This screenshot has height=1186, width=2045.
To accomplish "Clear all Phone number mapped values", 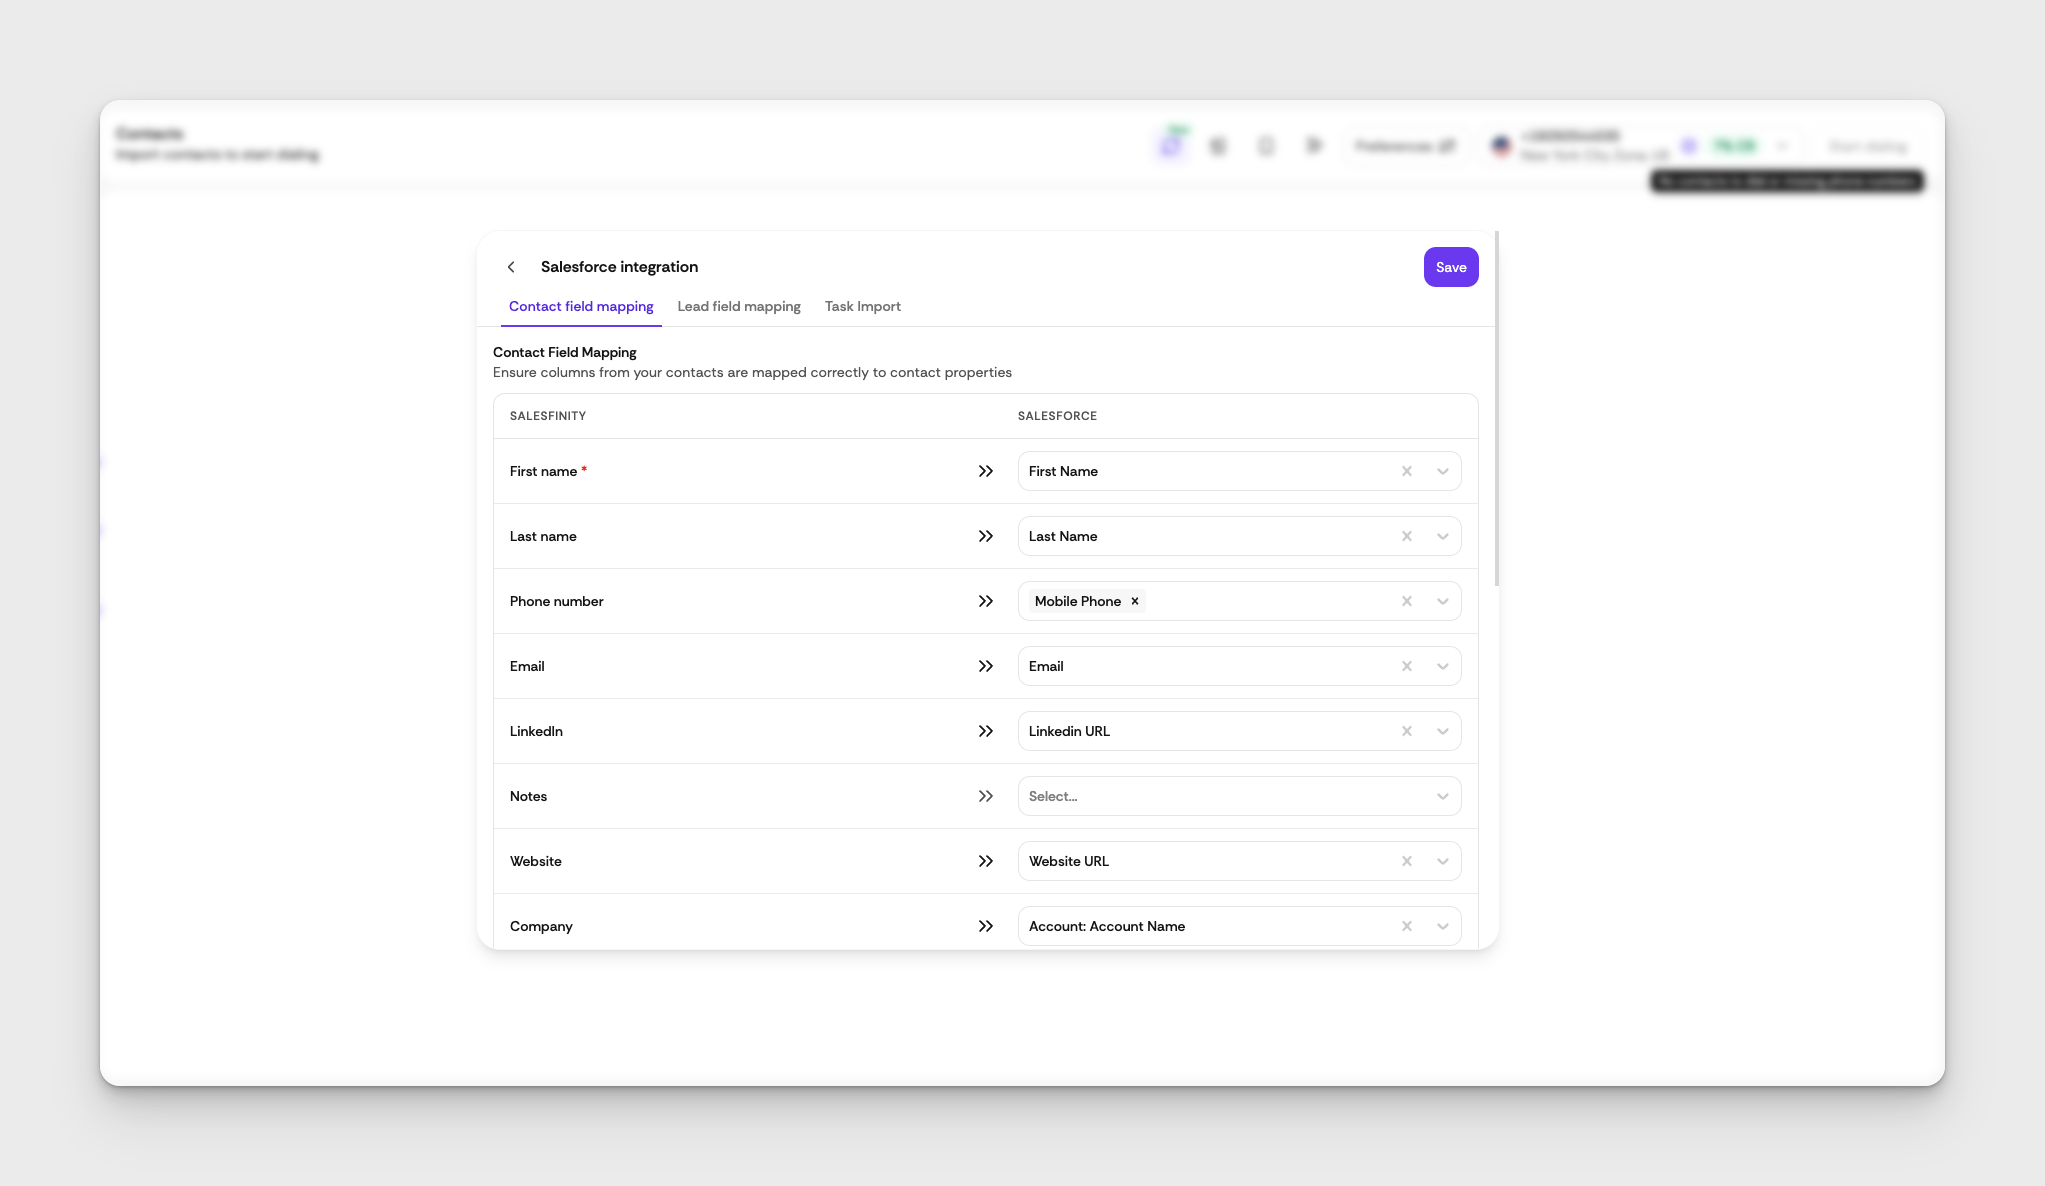I will point(1406,601).
